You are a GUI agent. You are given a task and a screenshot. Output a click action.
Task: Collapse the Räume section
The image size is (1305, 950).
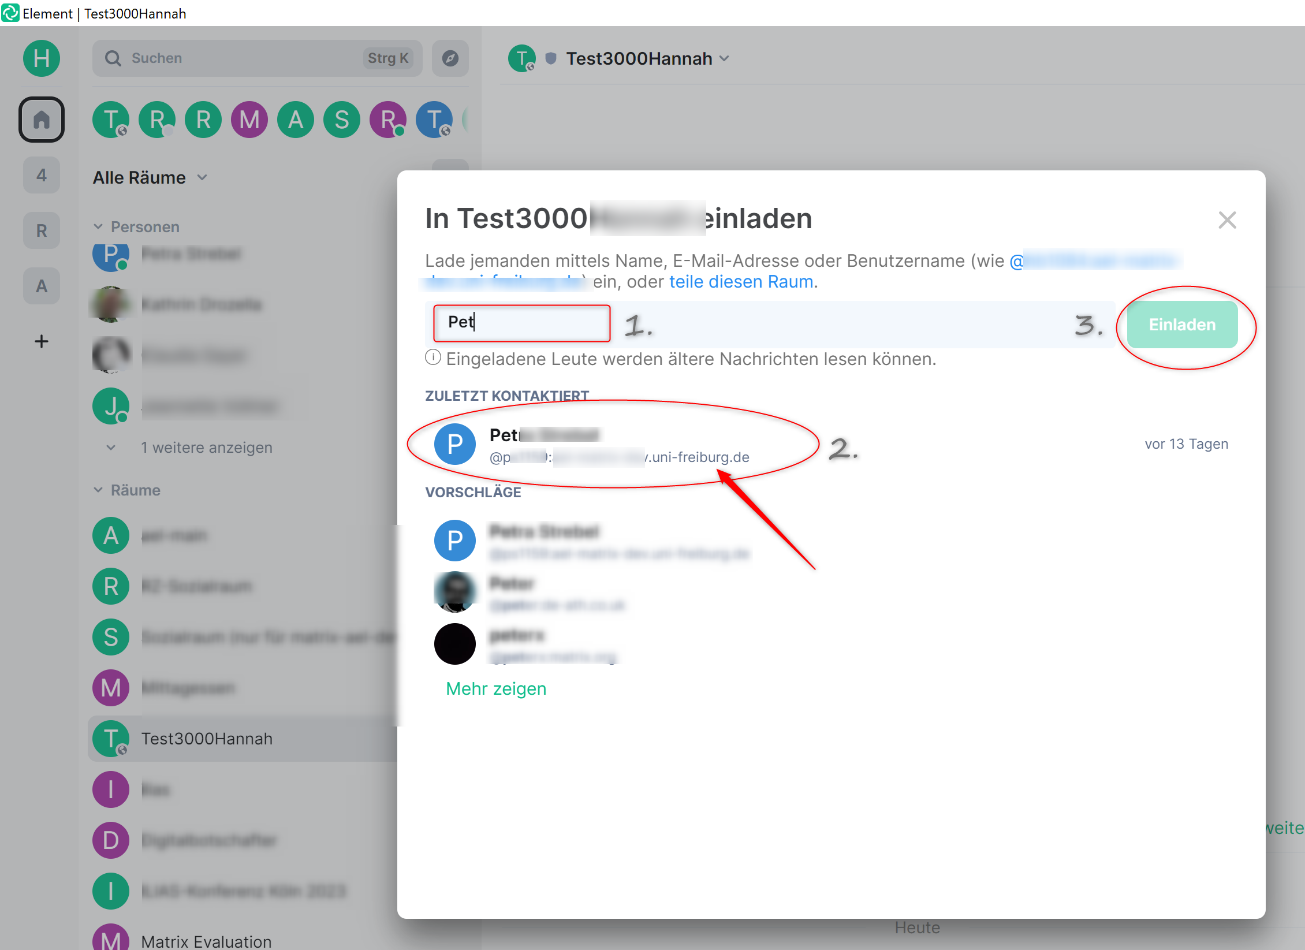pos(127,490)
